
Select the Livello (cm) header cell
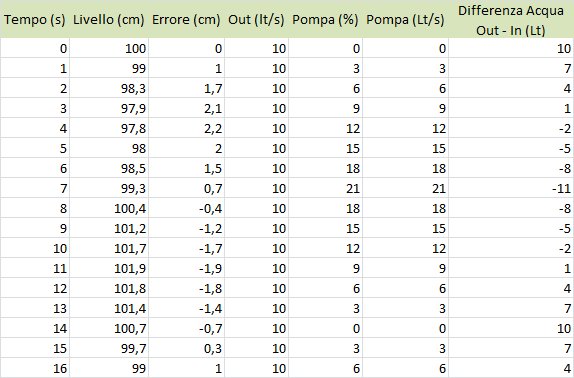(x=109, y=19)
